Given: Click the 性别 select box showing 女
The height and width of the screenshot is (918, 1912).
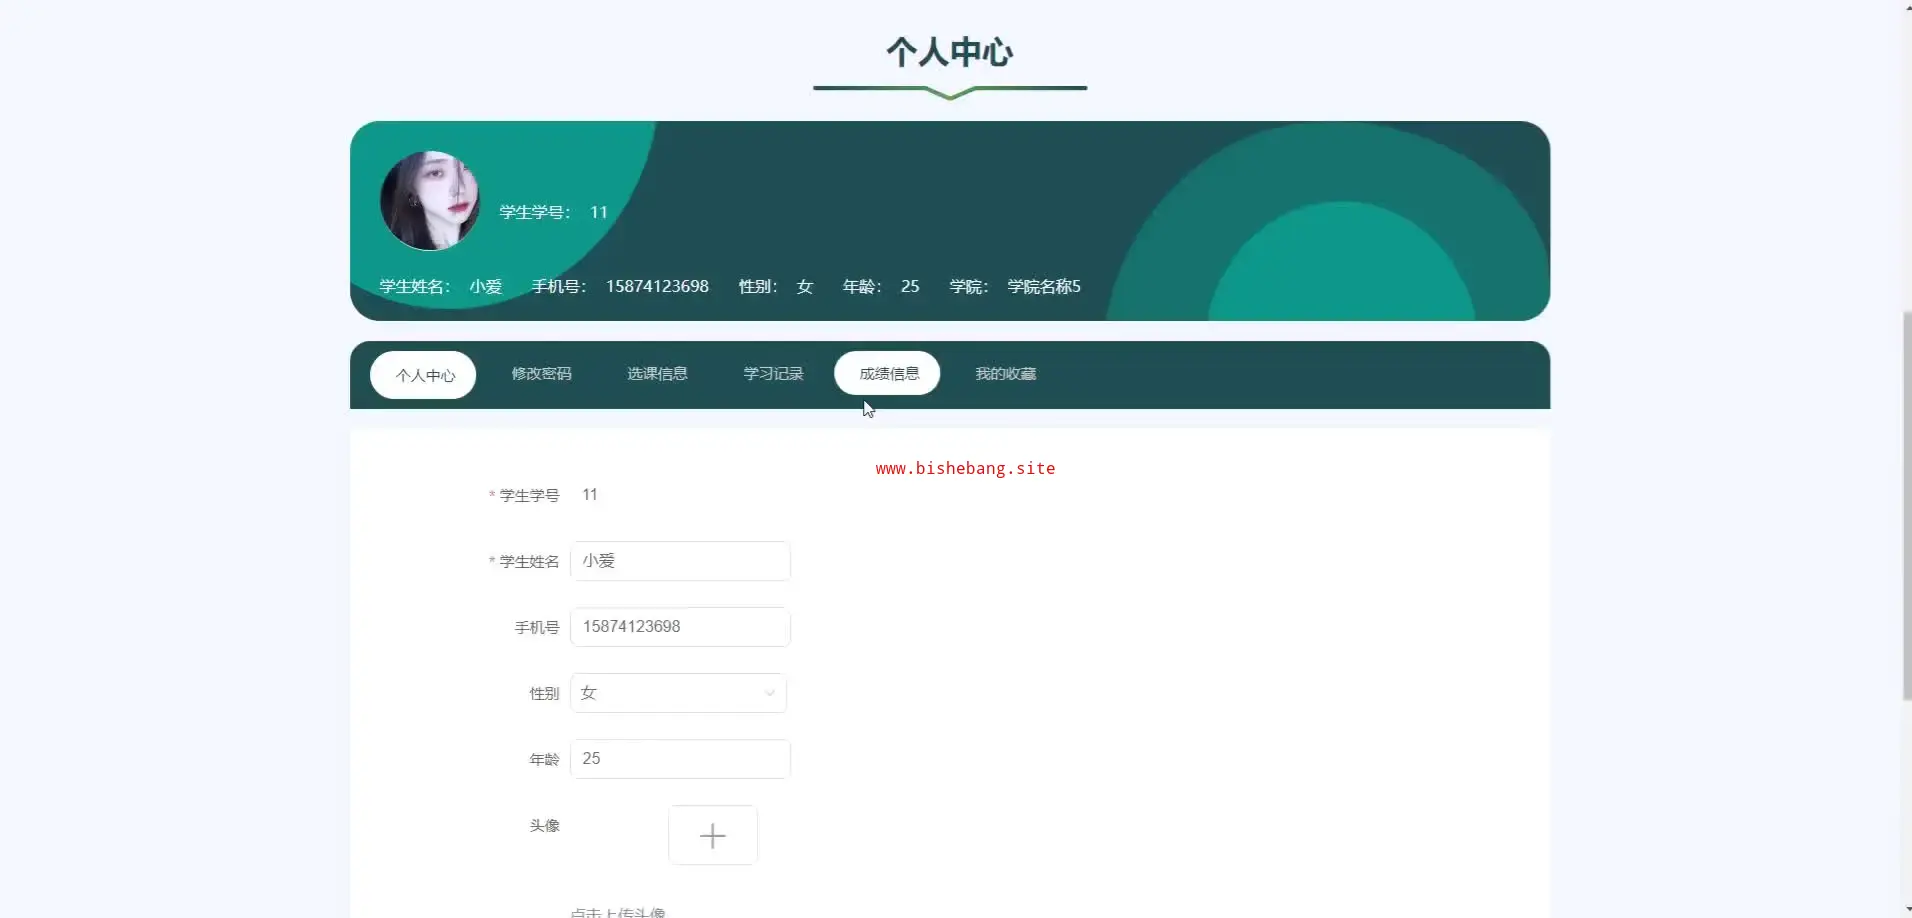Looking at the screenshot, I should (678, 693).
